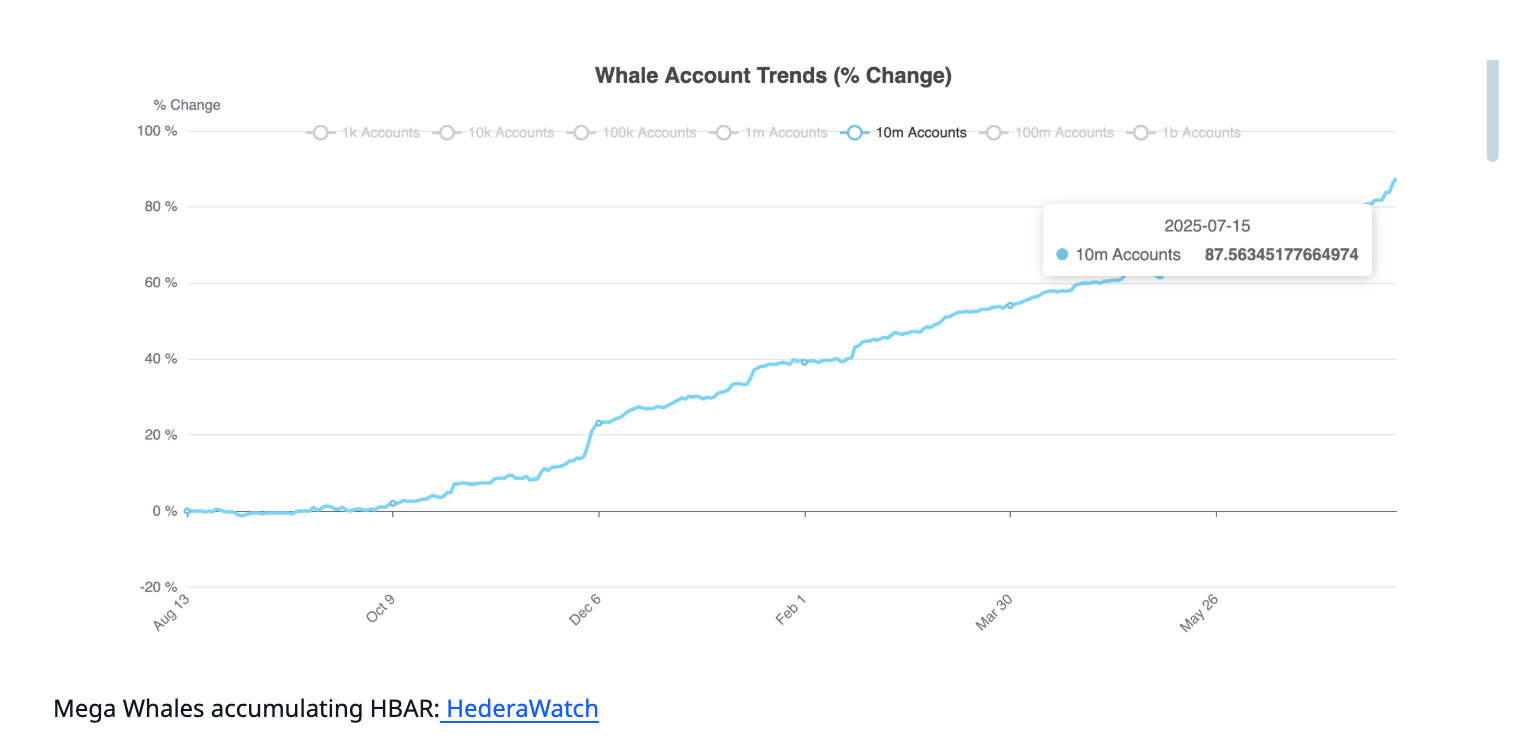This screenshot has width=1538, height=754.
Task: Click the tooltip value 87.56345177664974
Action: click(1281, 255)
